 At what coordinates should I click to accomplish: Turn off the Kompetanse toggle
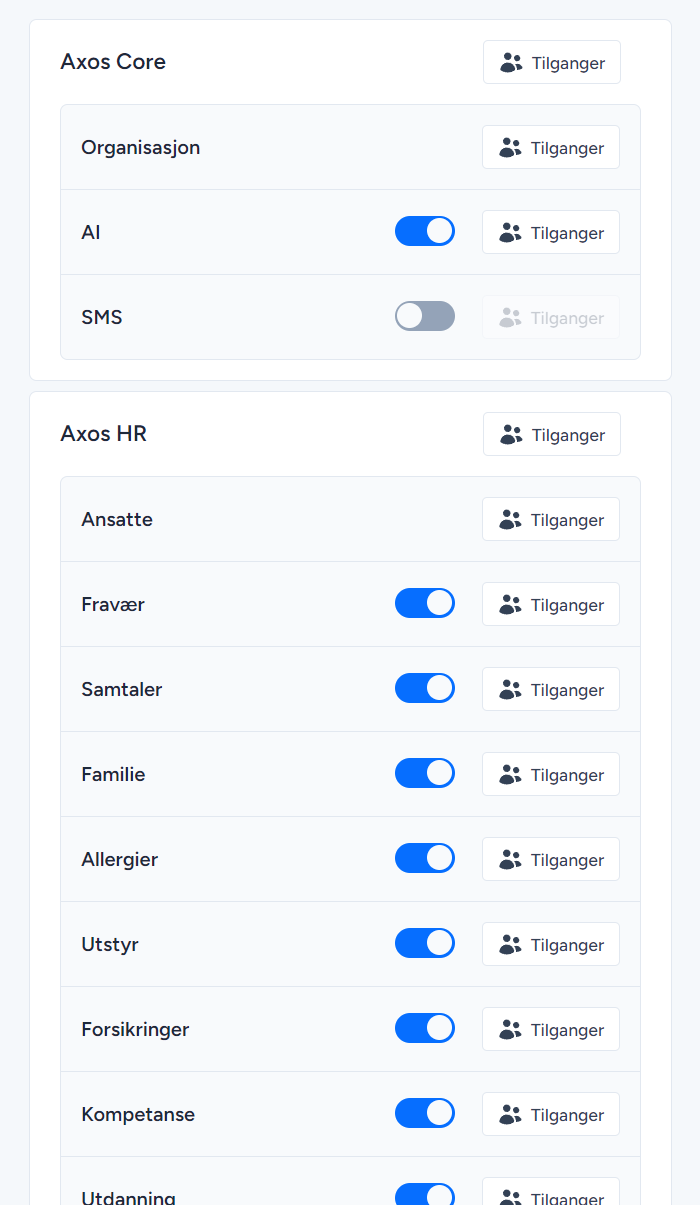425,1113
